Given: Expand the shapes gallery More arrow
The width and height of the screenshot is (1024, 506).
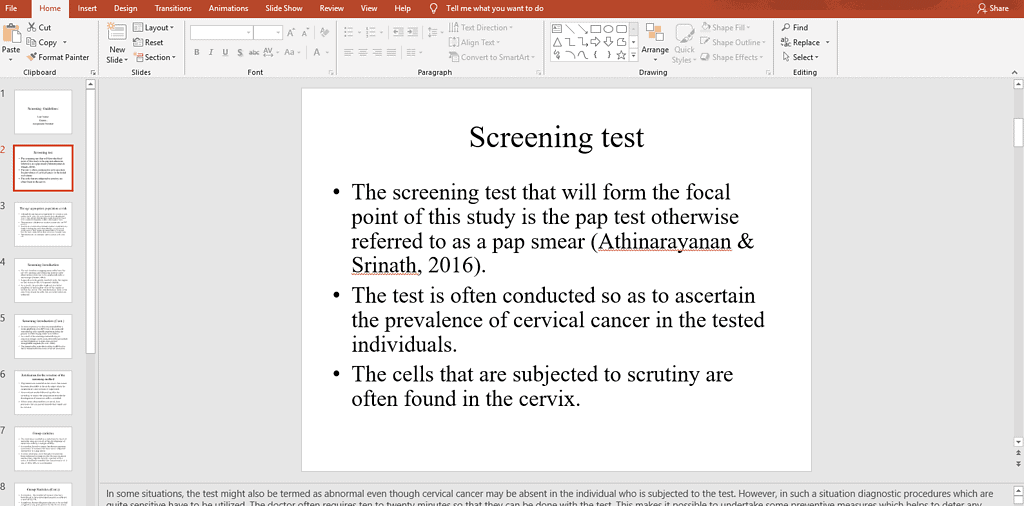Looking at the screenshot, I should click(x=633, y=55).
